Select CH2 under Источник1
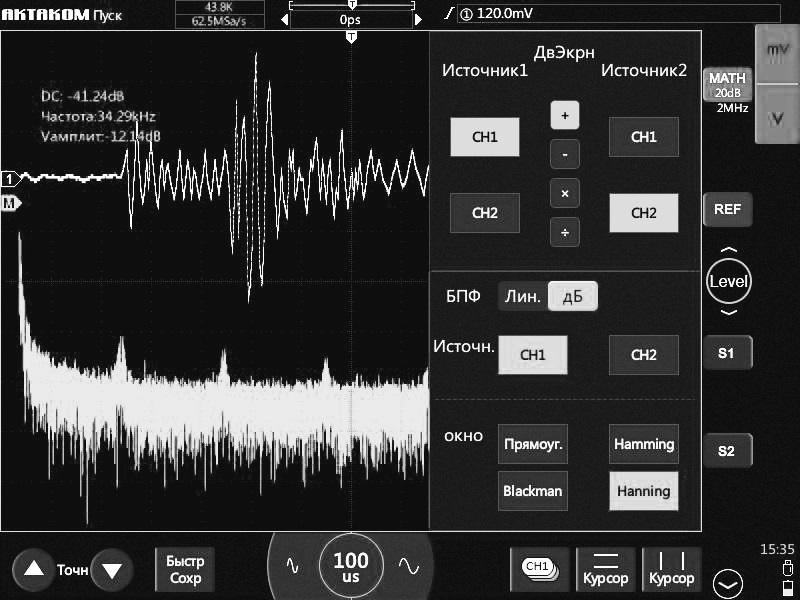The image size is (800, 600). (484, 213)
